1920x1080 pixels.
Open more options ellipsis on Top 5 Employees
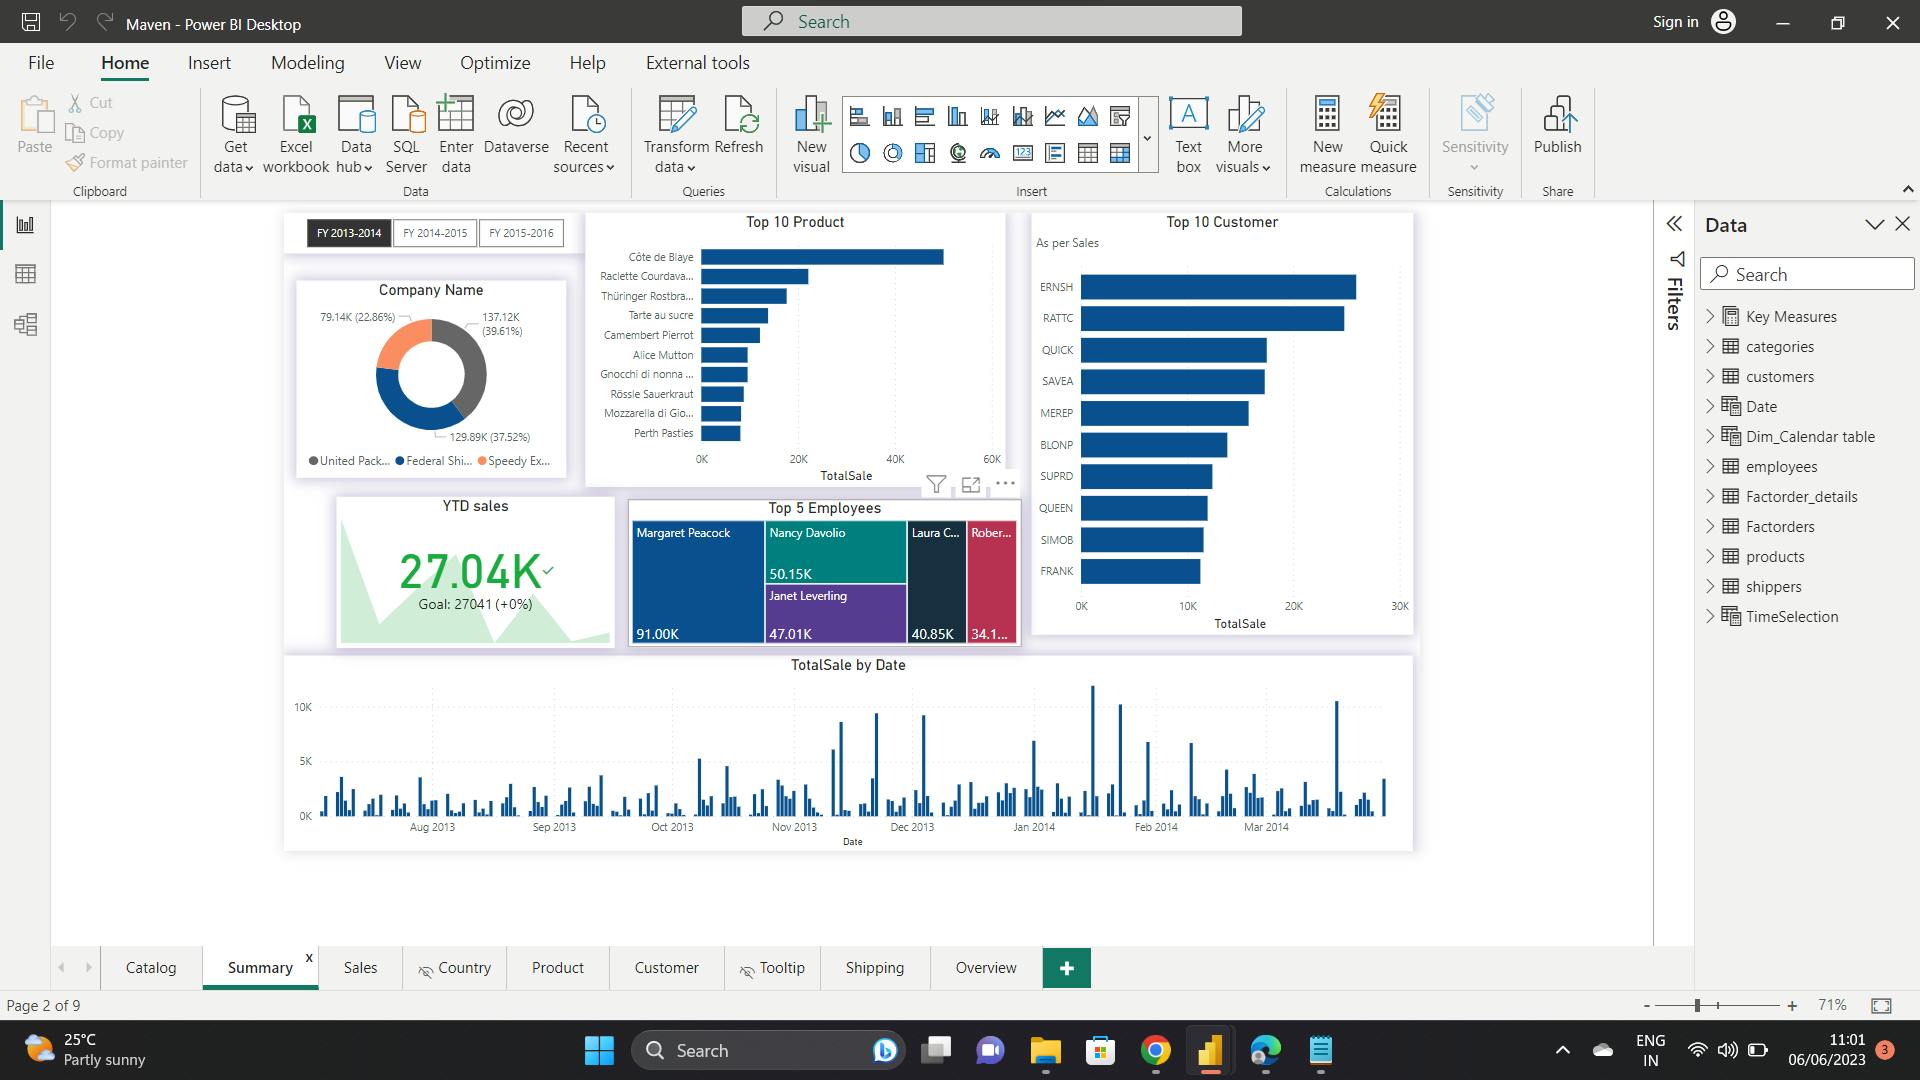click(x=1005, y=483)
